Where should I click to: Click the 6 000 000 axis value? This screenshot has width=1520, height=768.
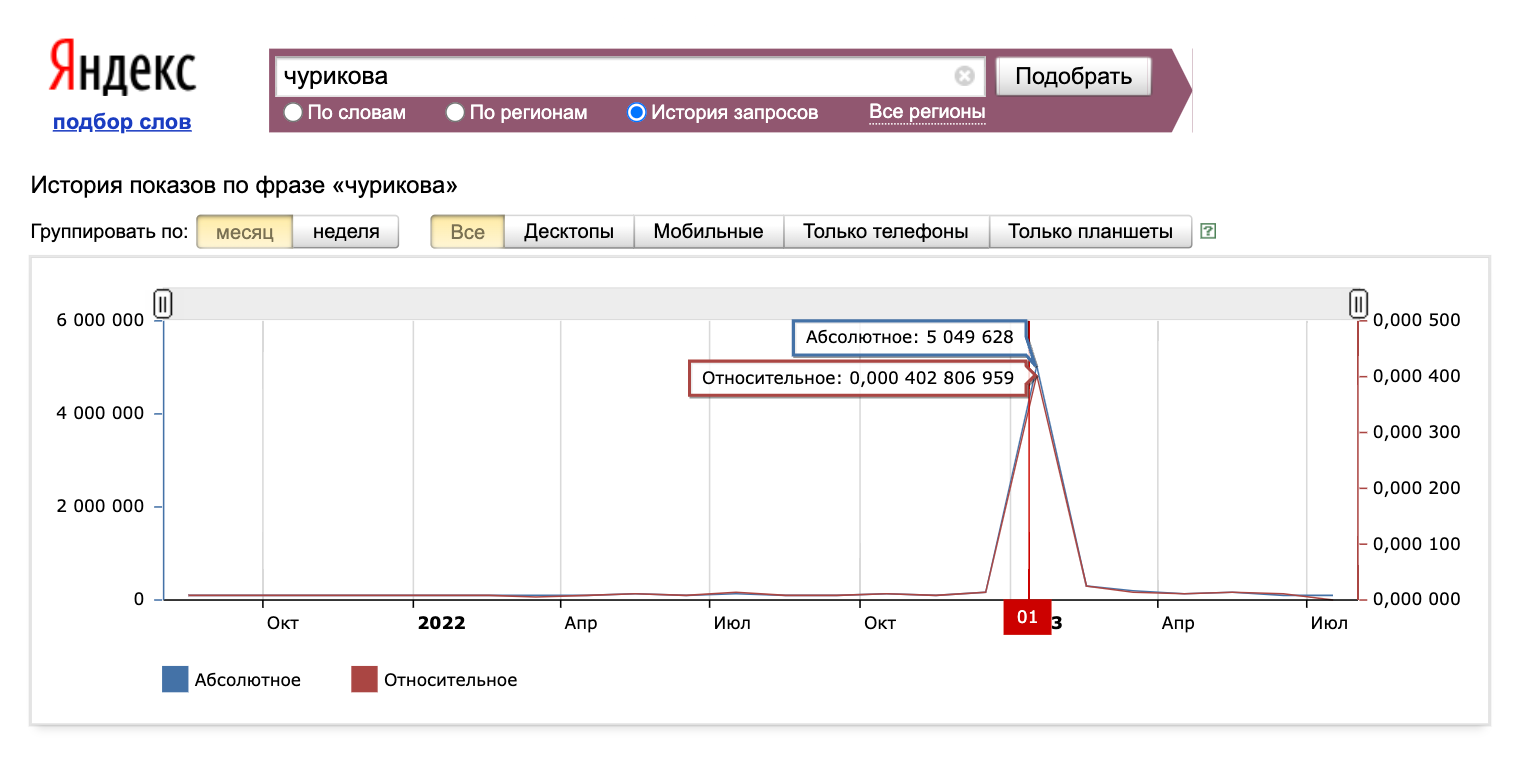coord(100,320)
